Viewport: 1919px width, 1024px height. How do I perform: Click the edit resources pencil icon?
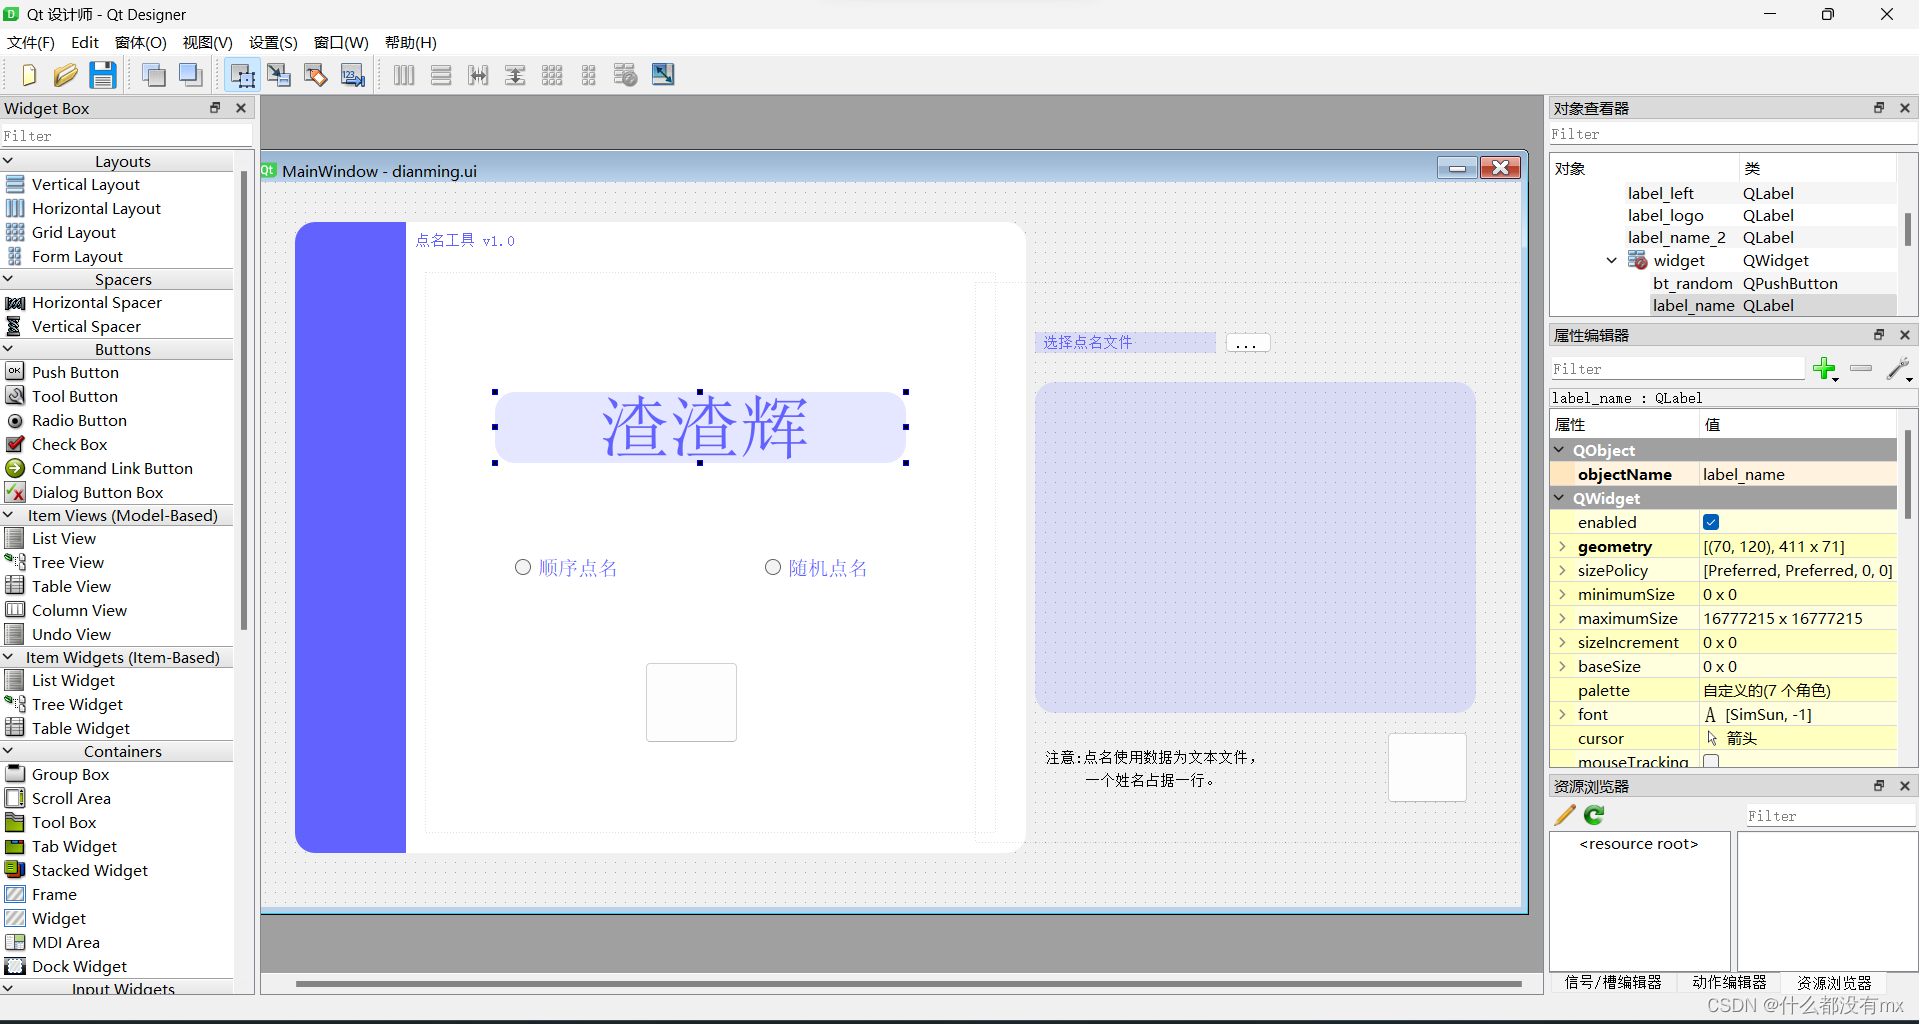click(1565, 816)
